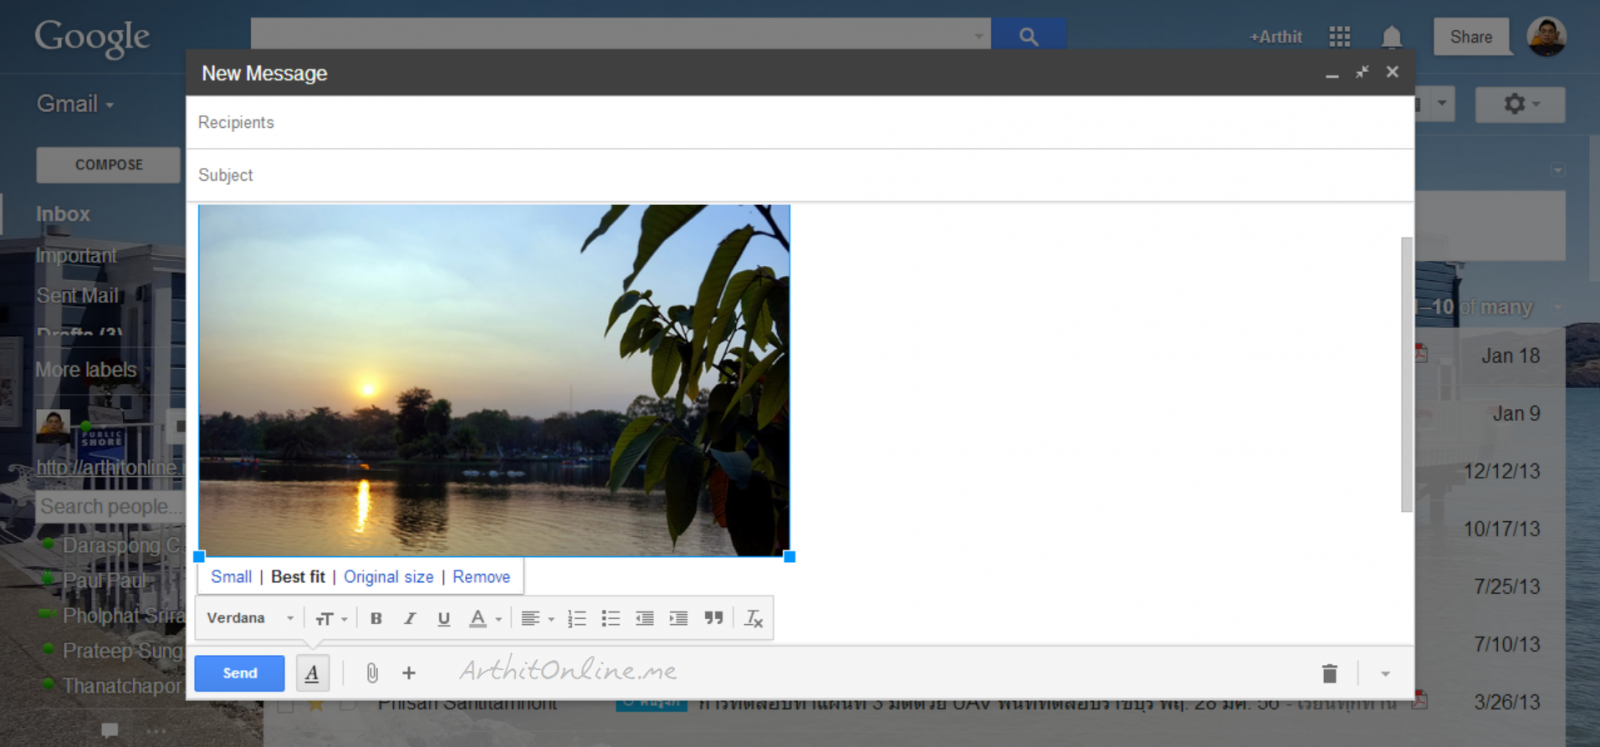Click the Search people field
Image resolution: width=1600 pixels, height=747 pixels.
tap(111, 507)
